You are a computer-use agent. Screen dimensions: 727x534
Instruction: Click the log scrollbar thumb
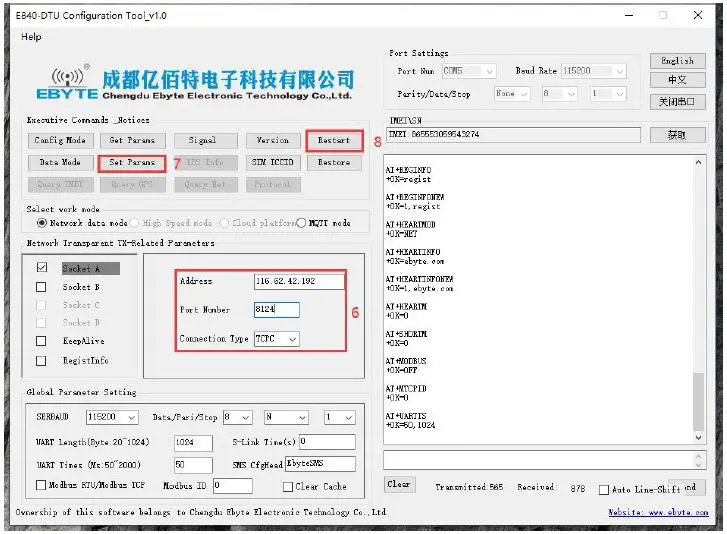point(698,401)
